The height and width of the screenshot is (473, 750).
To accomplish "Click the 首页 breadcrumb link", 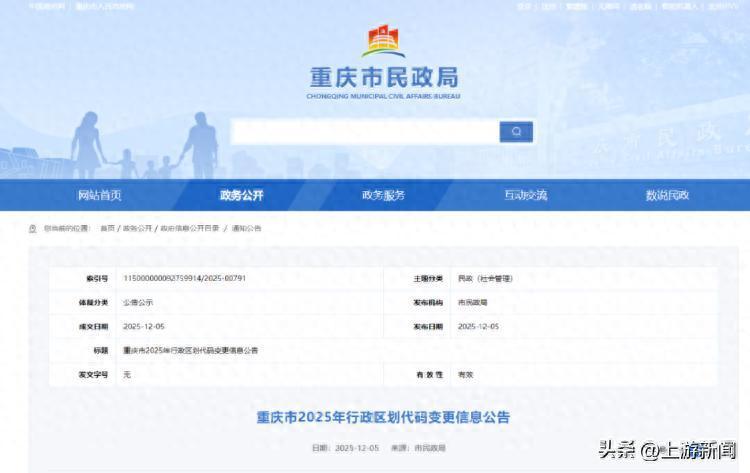I will pos(107,229).
